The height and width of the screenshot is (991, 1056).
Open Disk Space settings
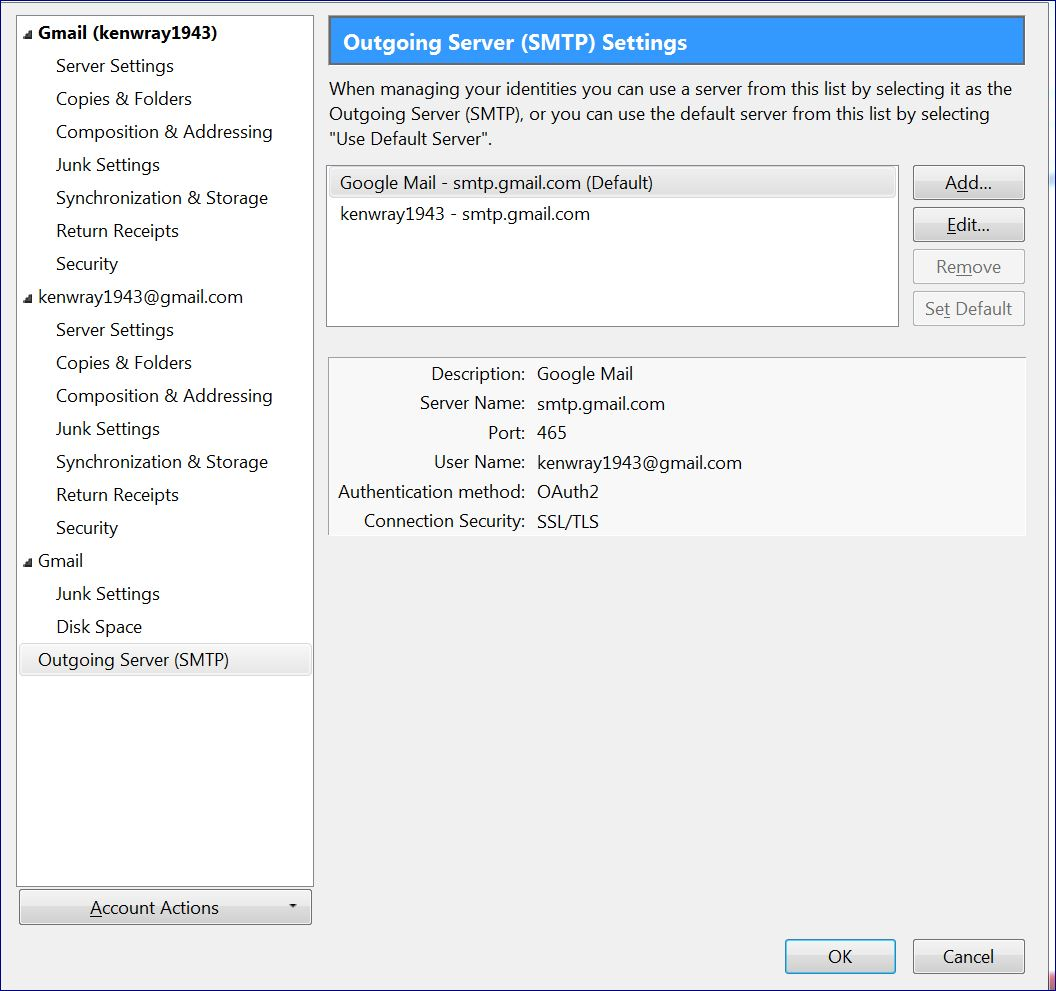[x=99, y=627]
